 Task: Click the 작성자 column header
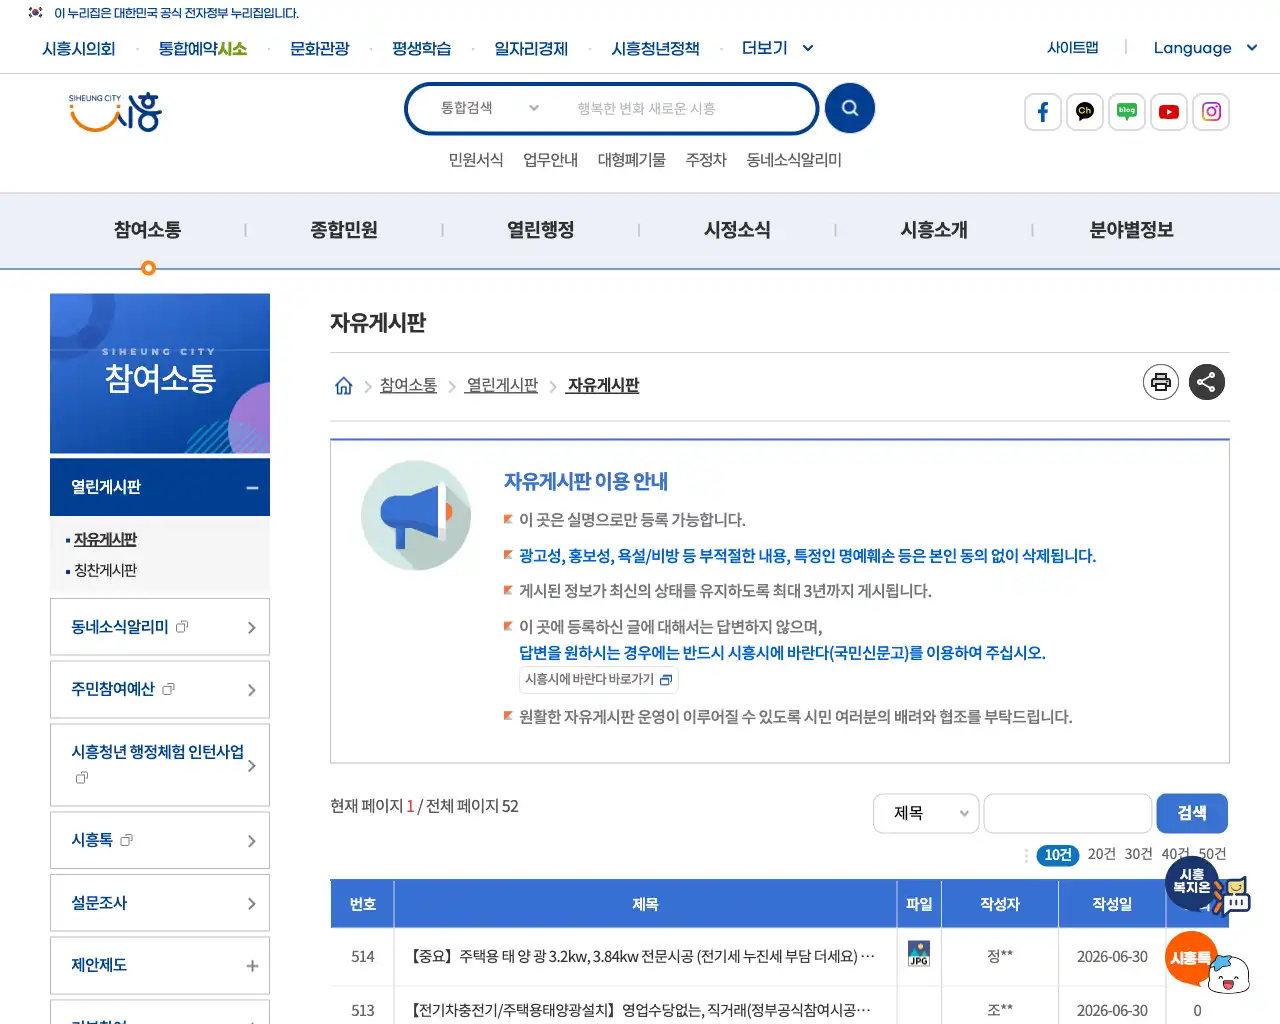pyautogui.click(x=1000, y=904)
